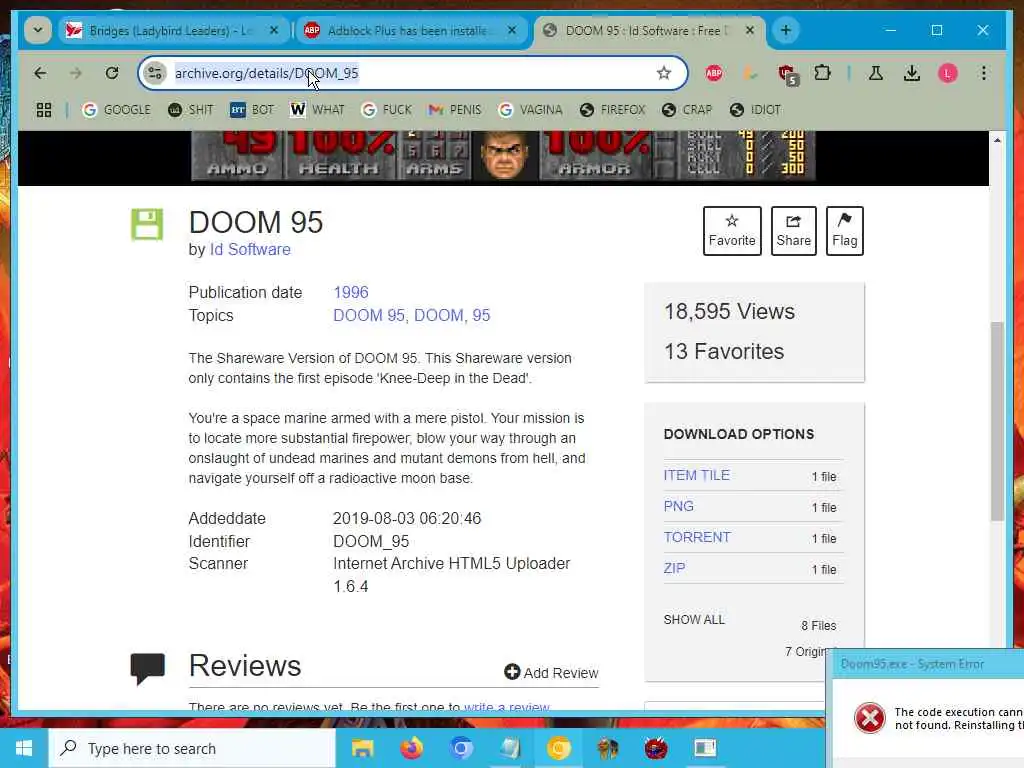Click the scrollbar up arrow
The image size is (1024, 768).
point(997,140)
